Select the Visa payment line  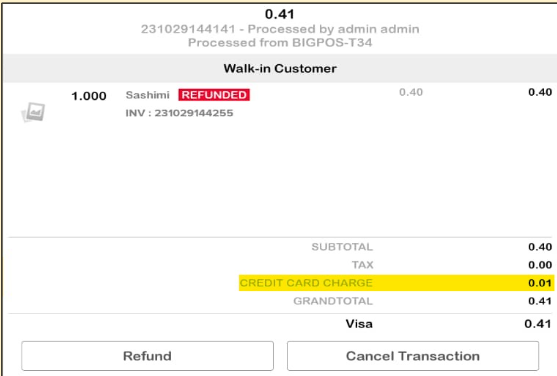pyautogui.click(x=448, y=324)
